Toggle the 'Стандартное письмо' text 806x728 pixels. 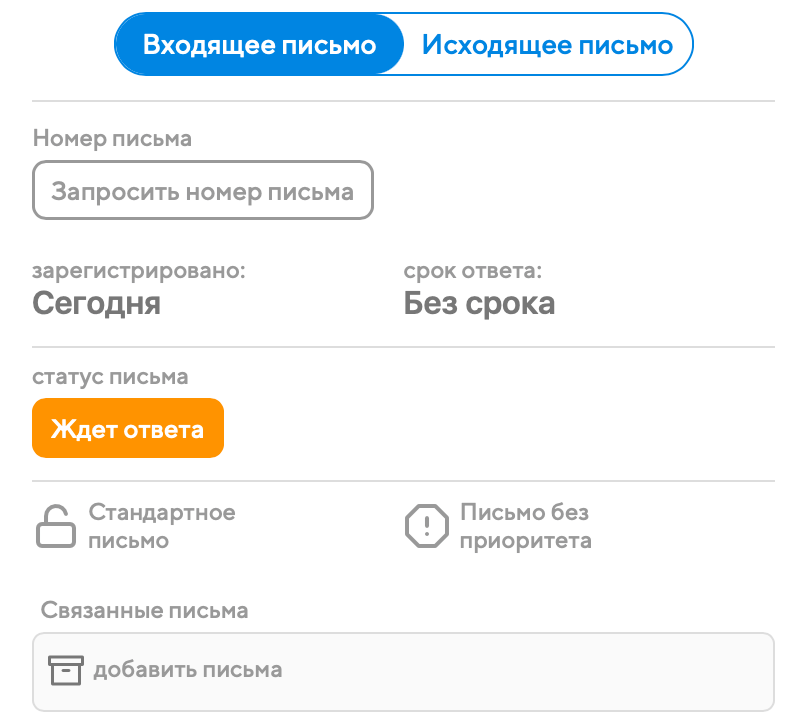tap(162, 527)
